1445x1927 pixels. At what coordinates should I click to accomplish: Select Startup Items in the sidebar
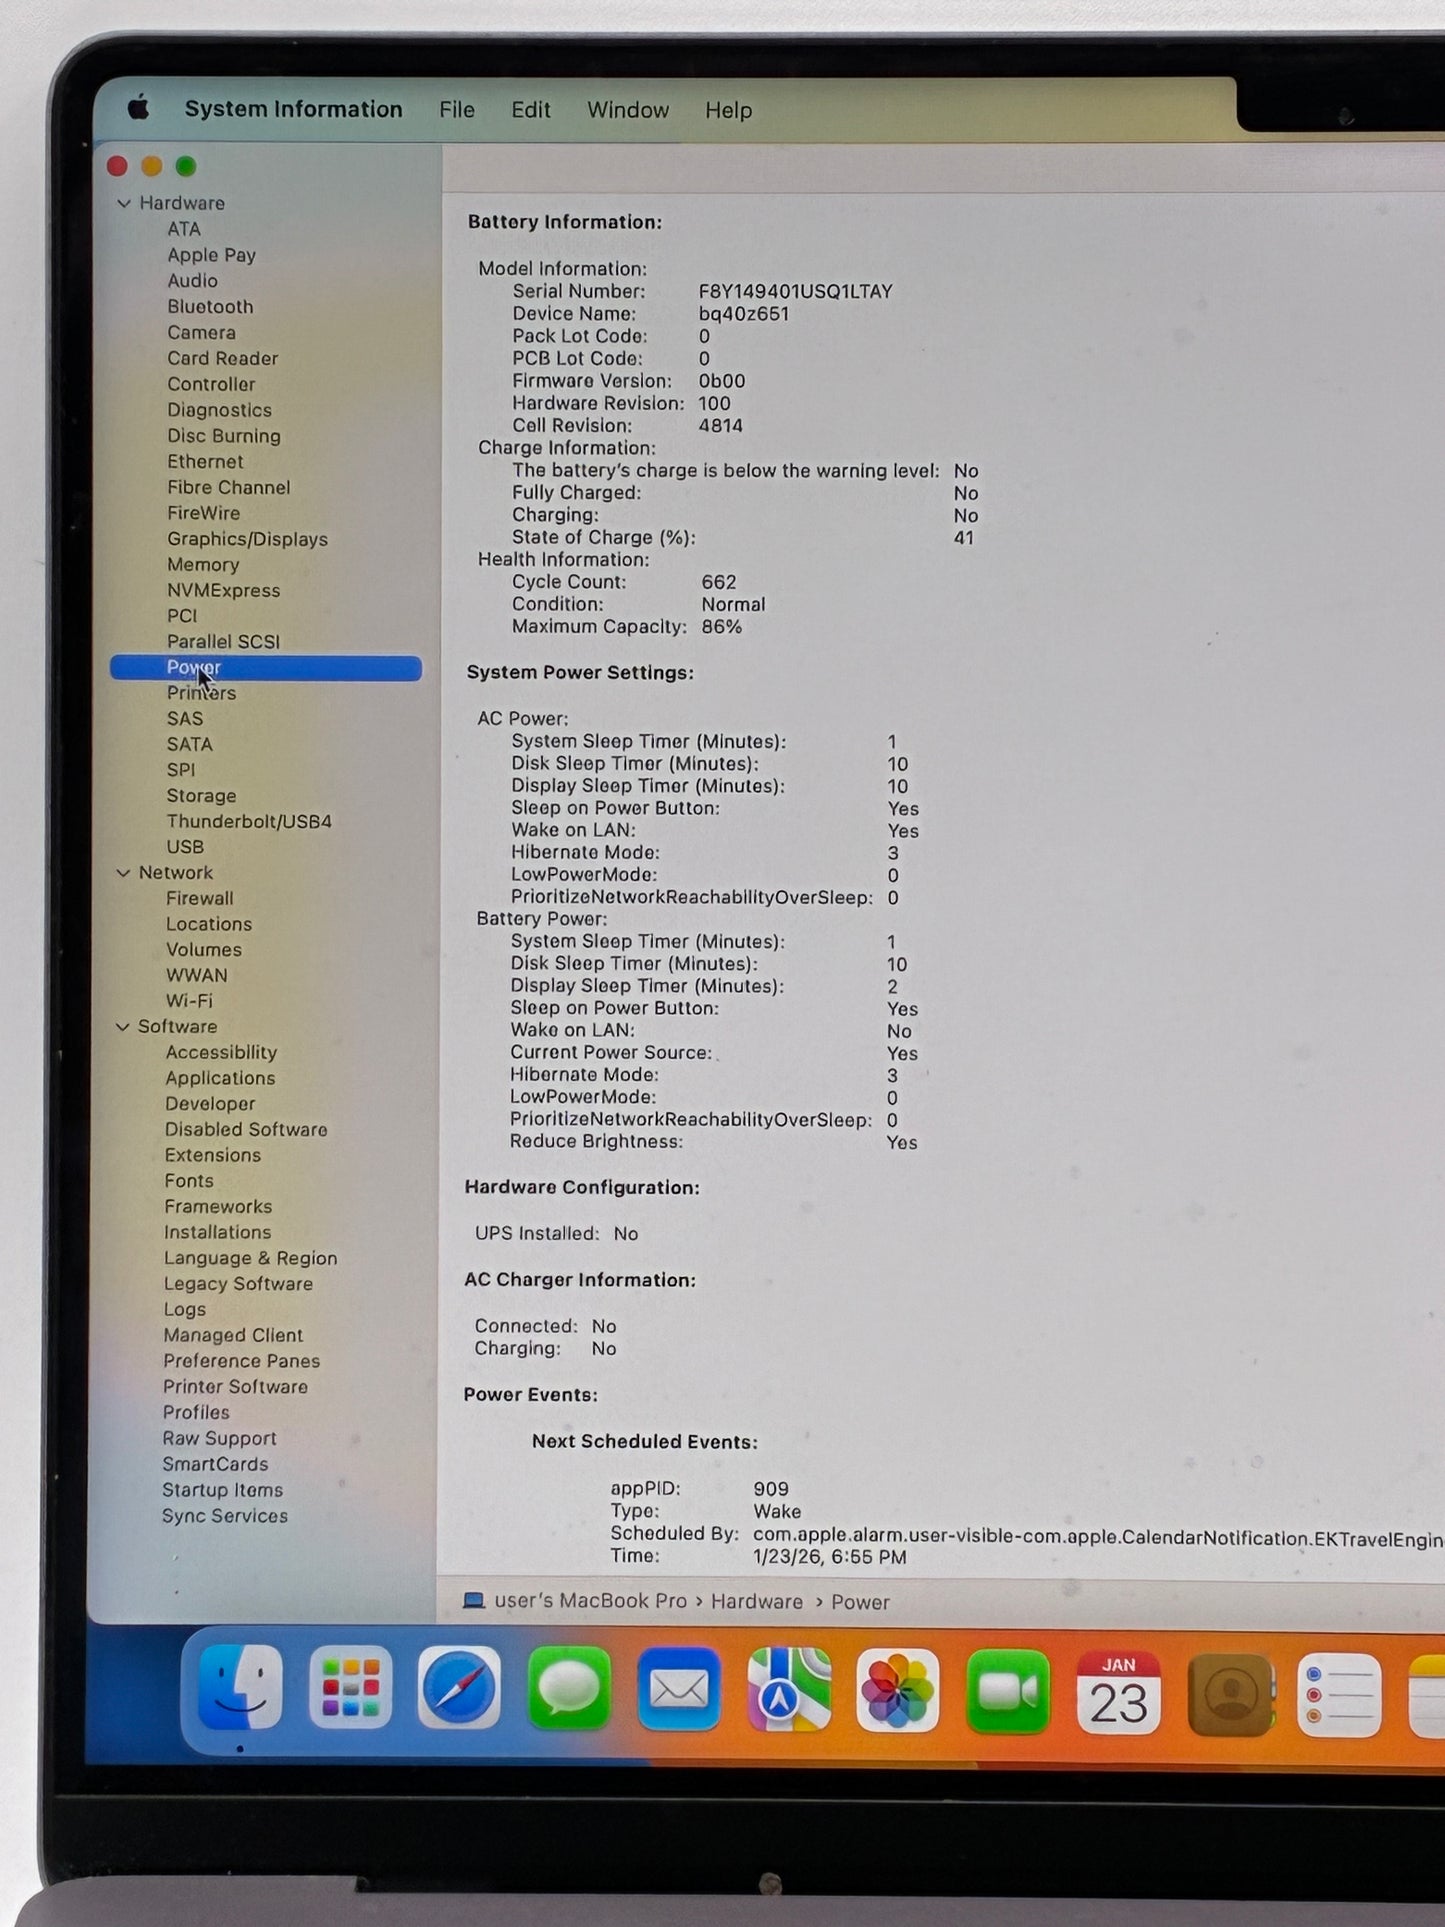point(223,1490)
